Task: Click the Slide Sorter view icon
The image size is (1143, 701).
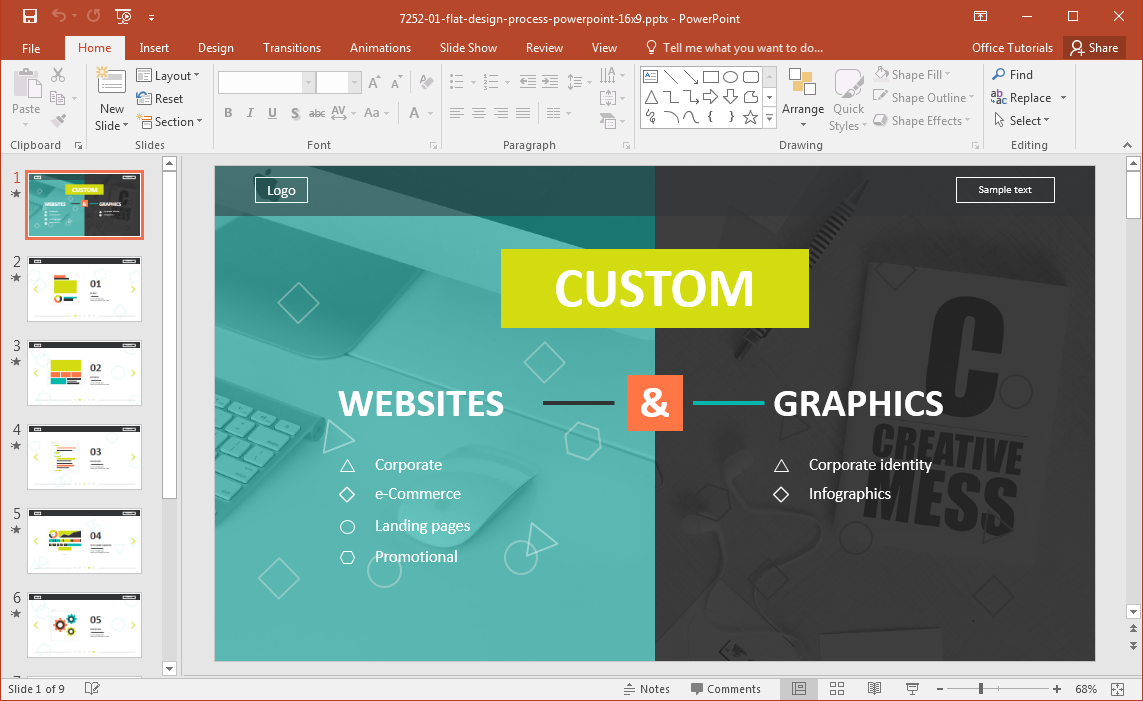Action: click(837, 689)
